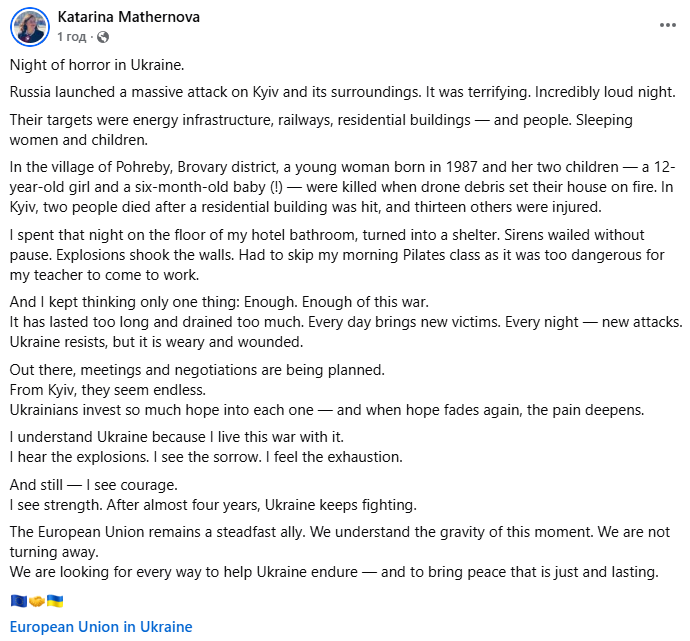Open the "European Union in Ukraine" link
The width and height of the screenshot is (690, 641).
tap(101, 627)
